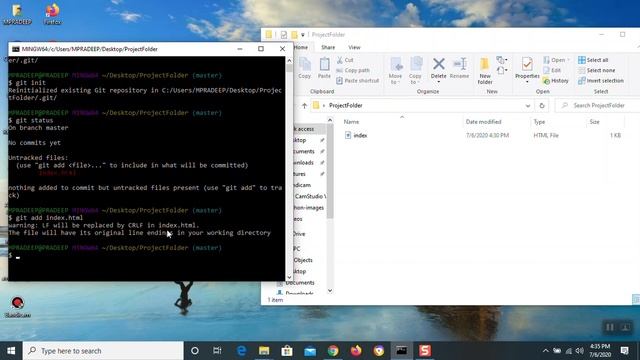
Task: Open Microsoft Store from the taskbar
Action: (x=287, y=351)
